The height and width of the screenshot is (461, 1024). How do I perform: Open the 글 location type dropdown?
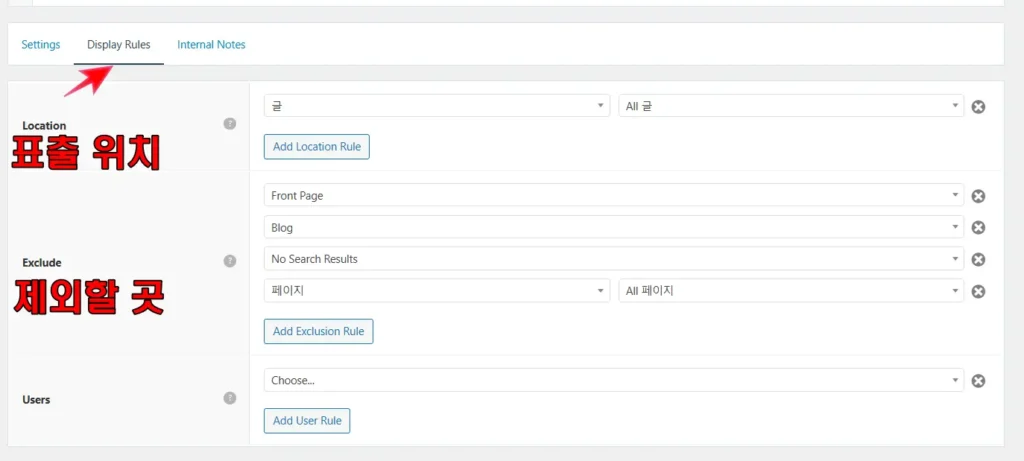tap(437, 106)
